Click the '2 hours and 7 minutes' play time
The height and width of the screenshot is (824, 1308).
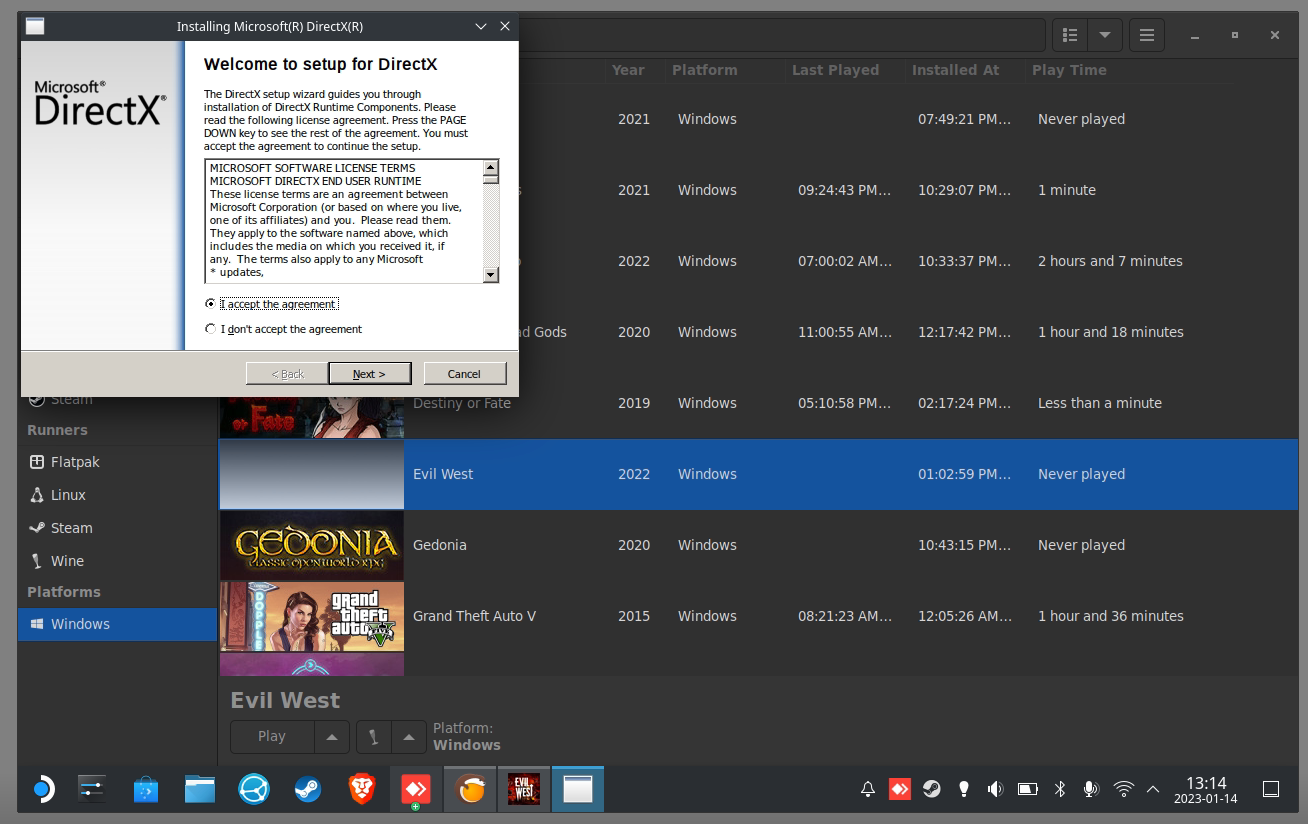[1110, 261]
